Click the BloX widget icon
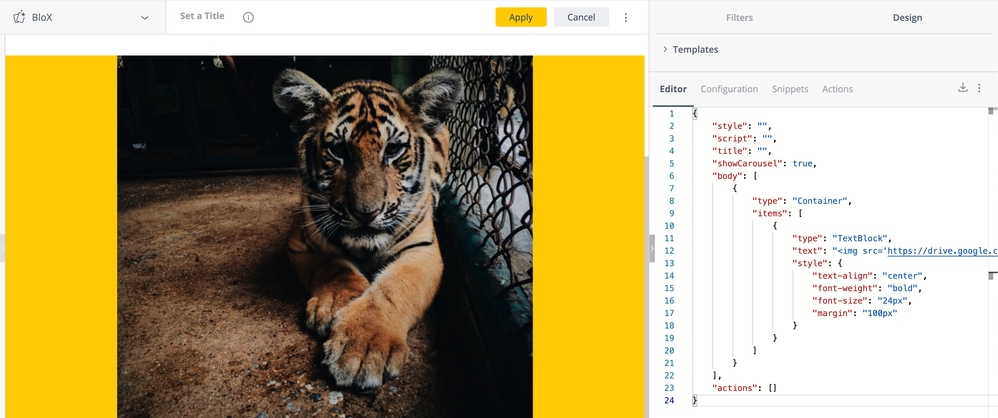 coord(18,17)
